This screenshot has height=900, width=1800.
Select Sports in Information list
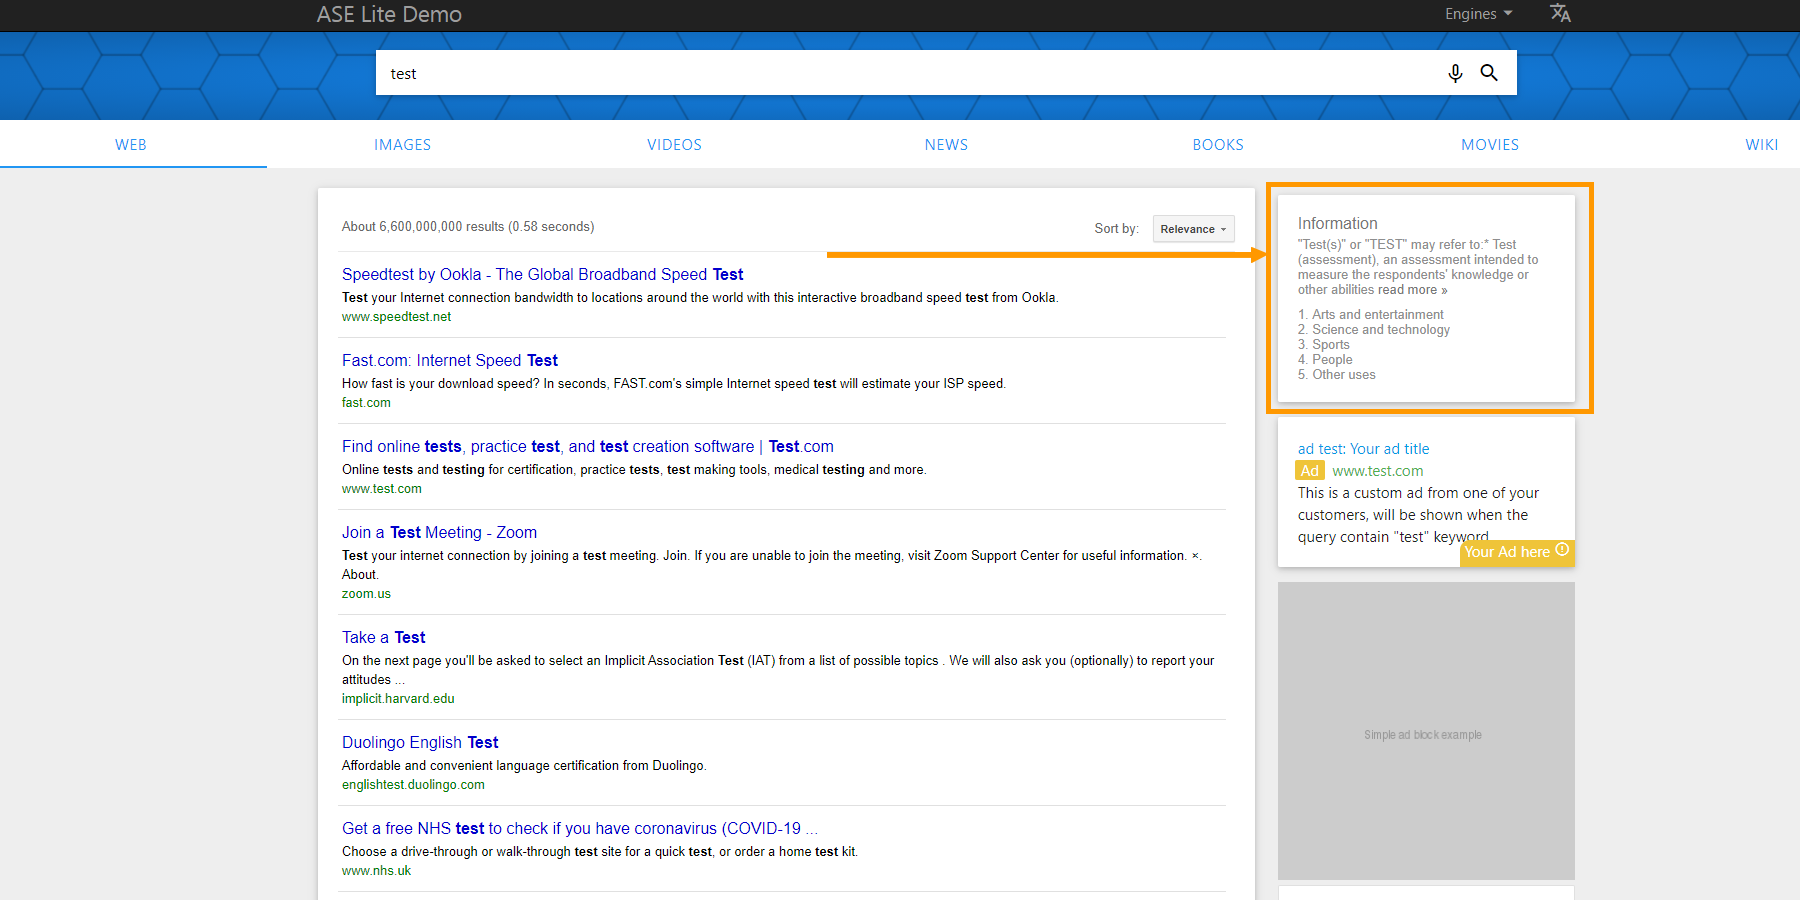click(1331, 345)
